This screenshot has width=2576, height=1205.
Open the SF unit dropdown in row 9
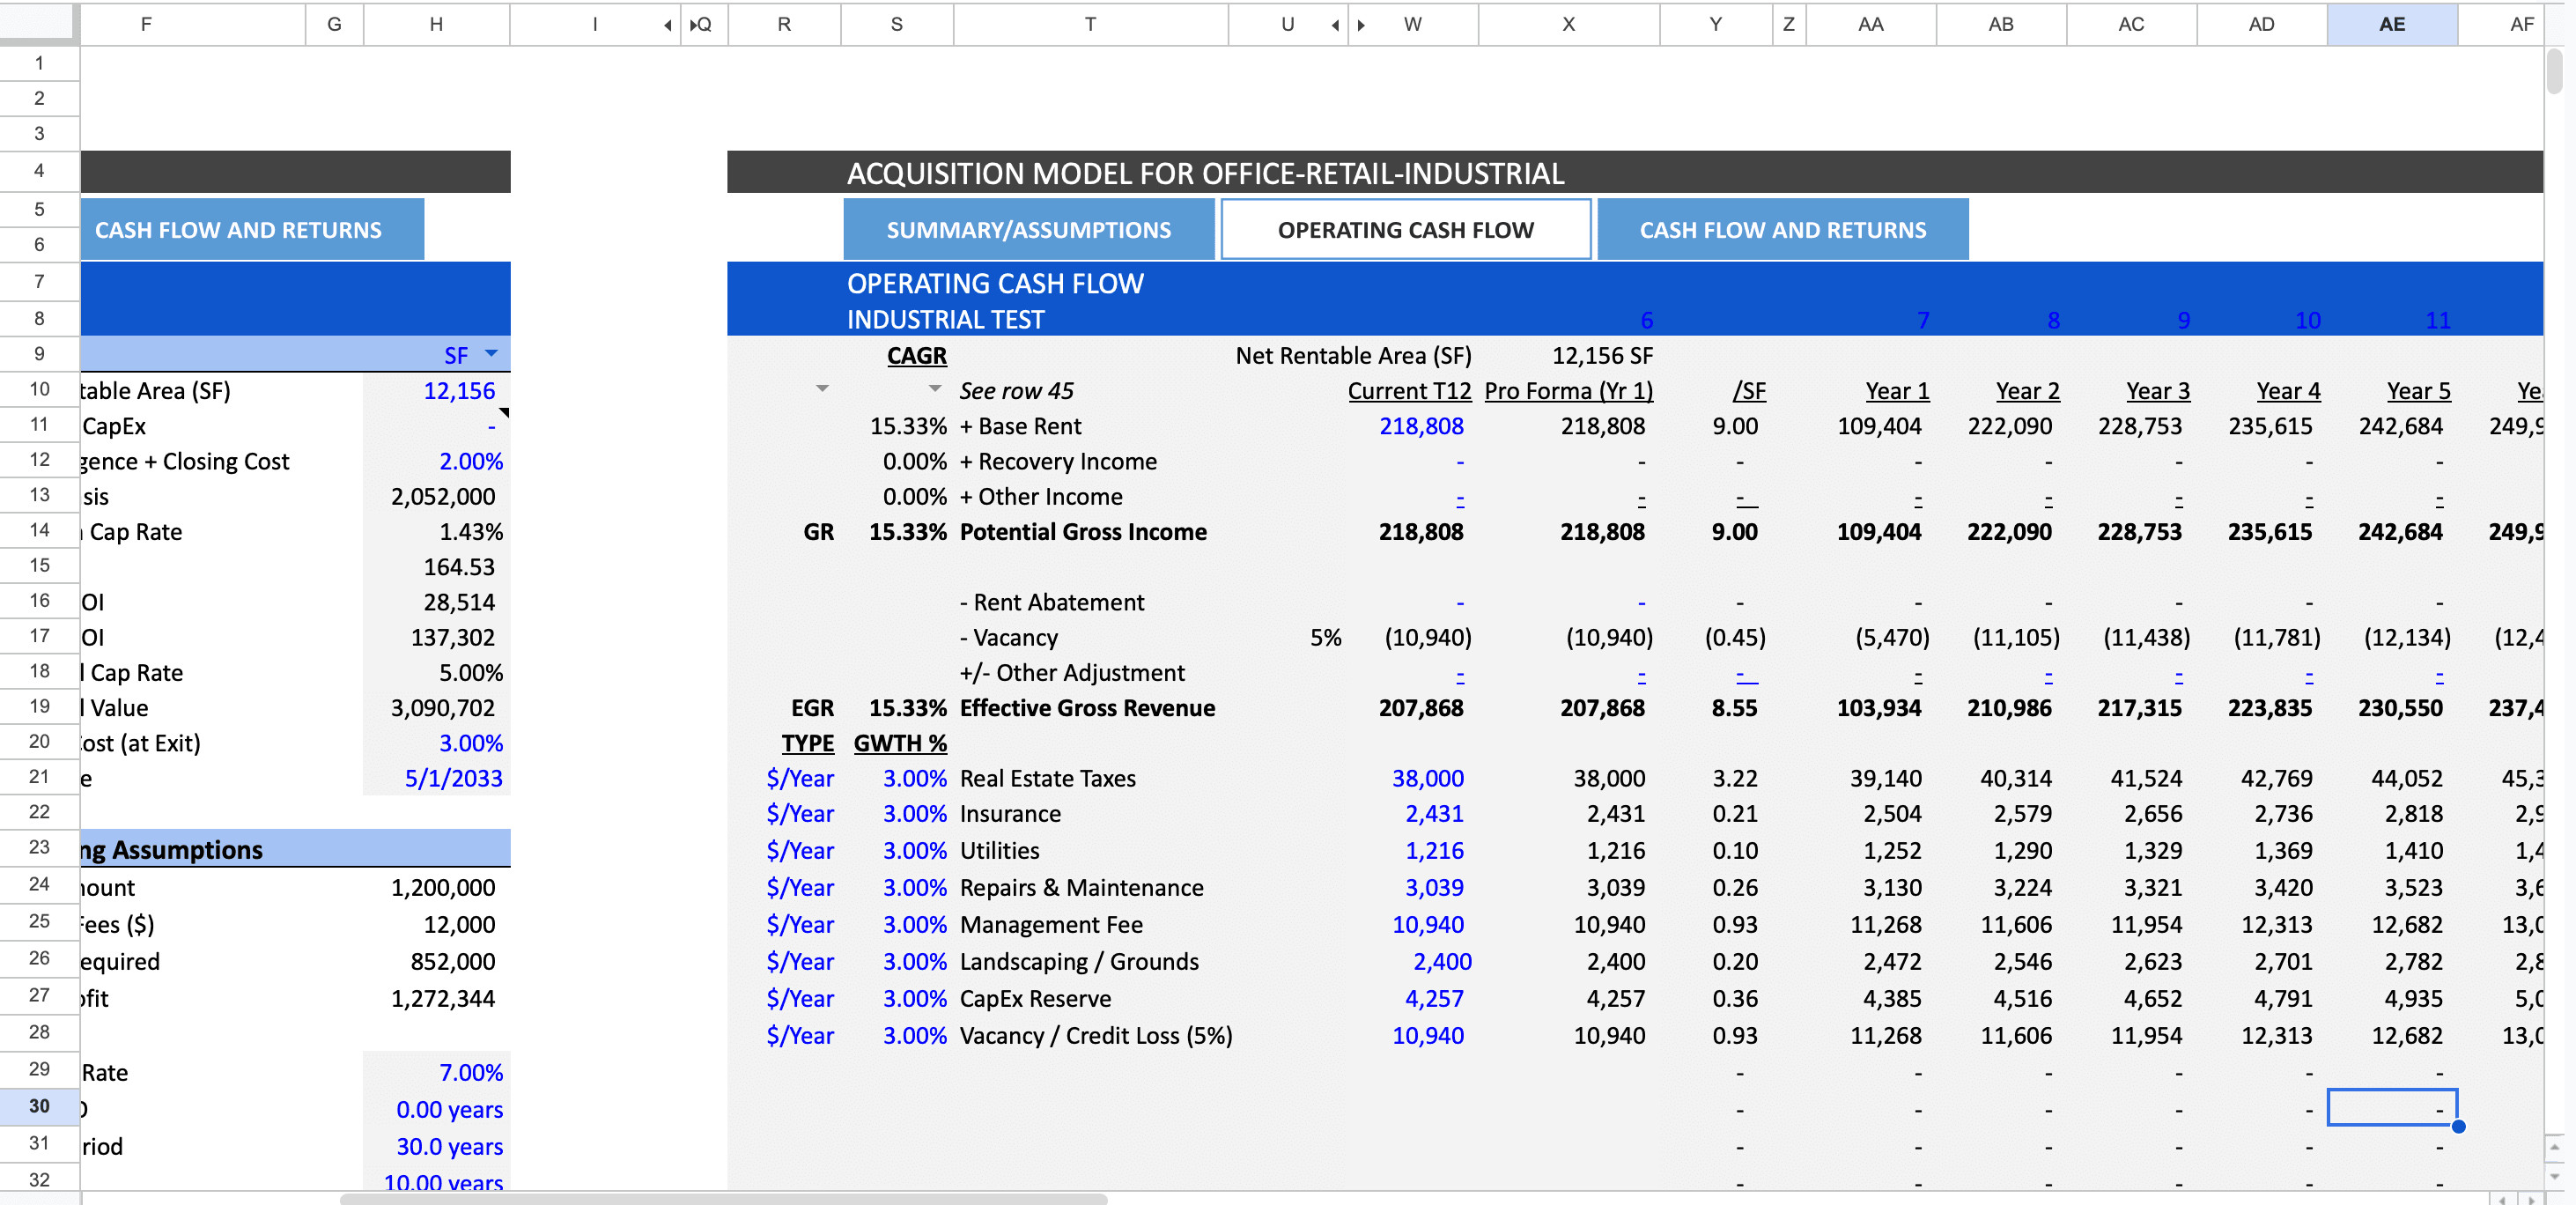click(491, 354)
